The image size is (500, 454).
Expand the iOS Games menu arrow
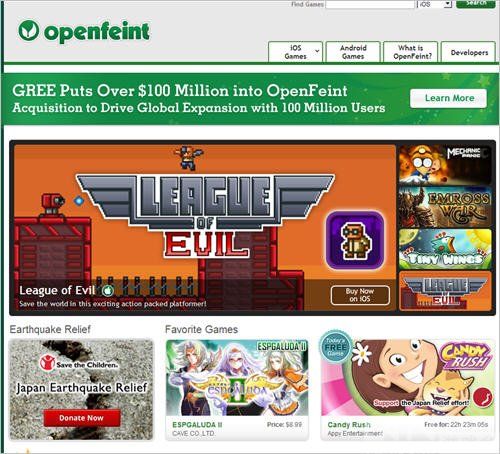(x=317, y=51)
